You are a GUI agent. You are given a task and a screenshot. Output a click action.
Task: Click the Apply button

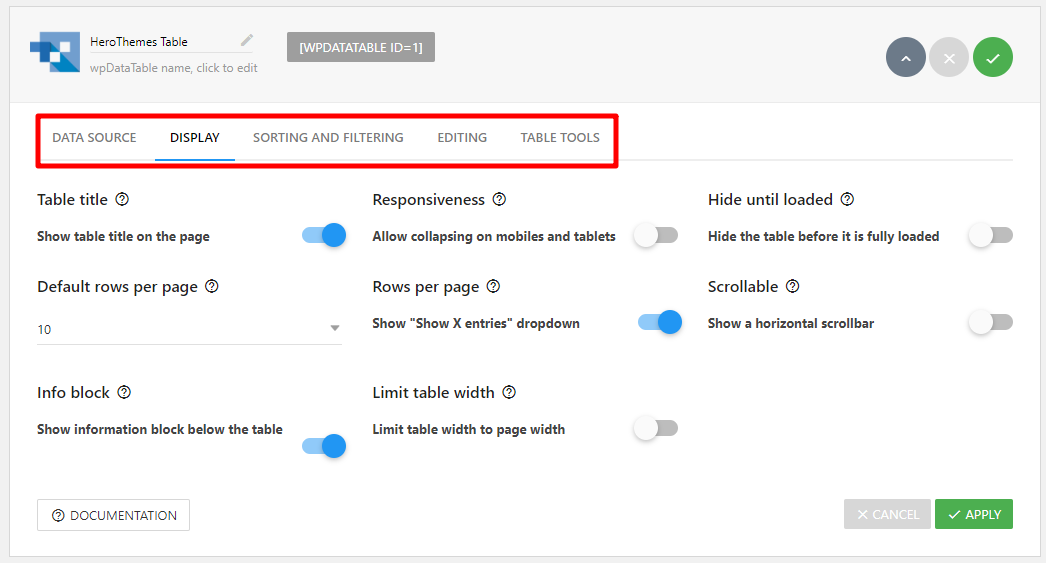pyautogui.click(x=974, y=514)
